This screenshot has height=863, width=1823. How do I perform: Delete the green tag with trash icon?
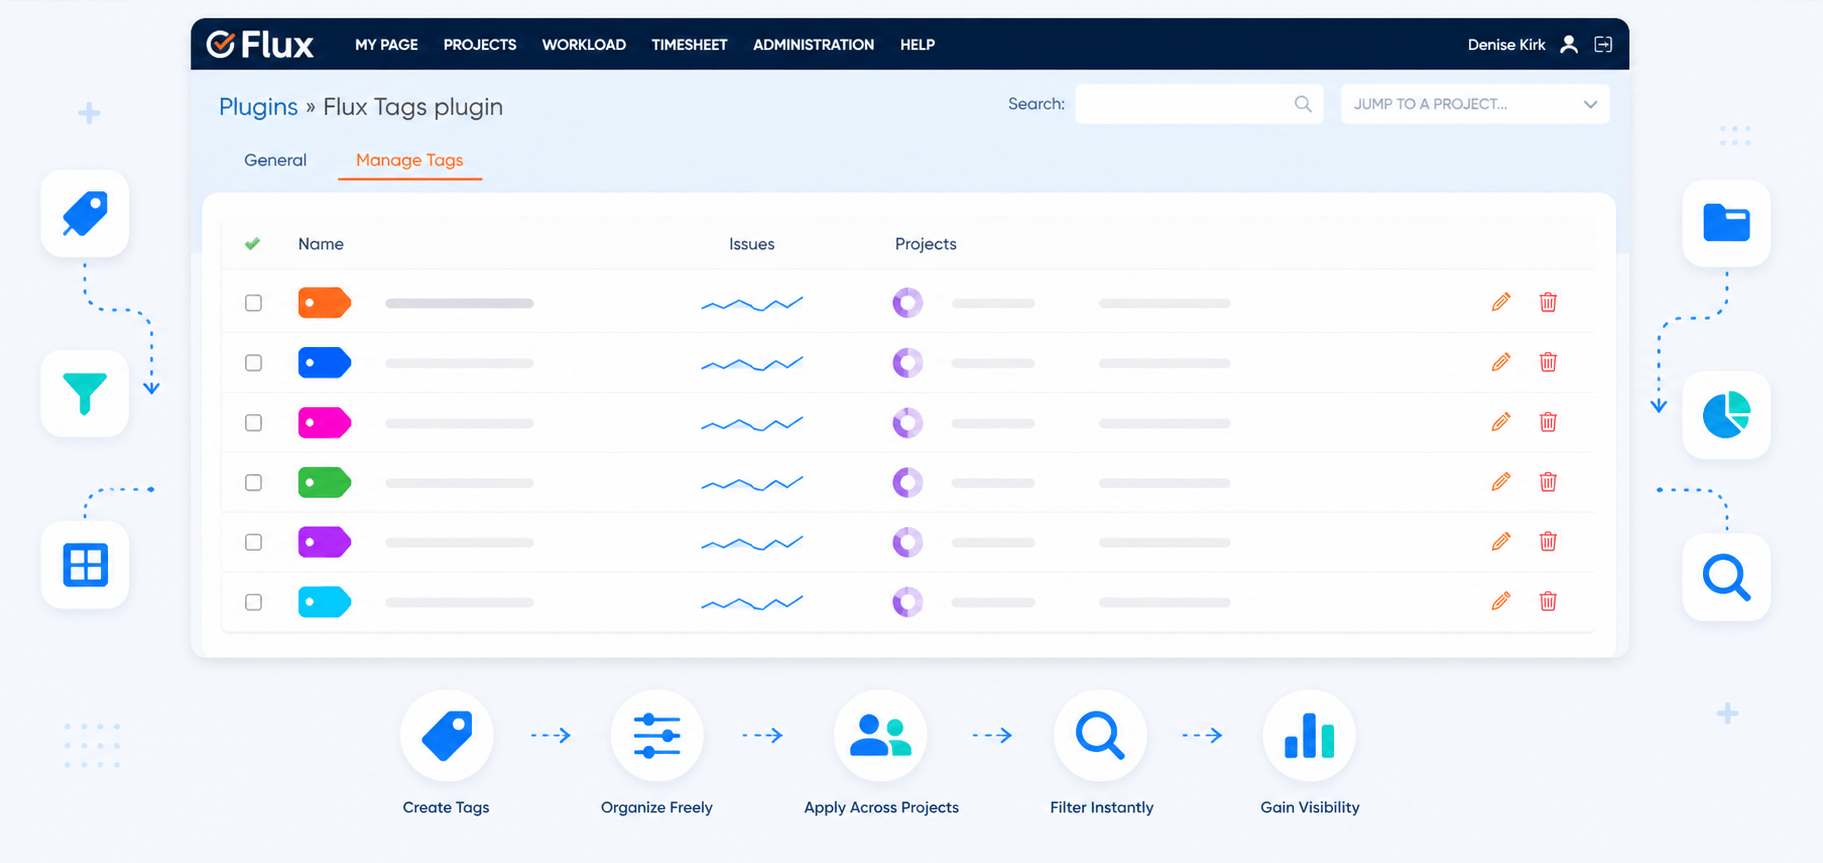pyautogui.click(x=1548, y=482)
